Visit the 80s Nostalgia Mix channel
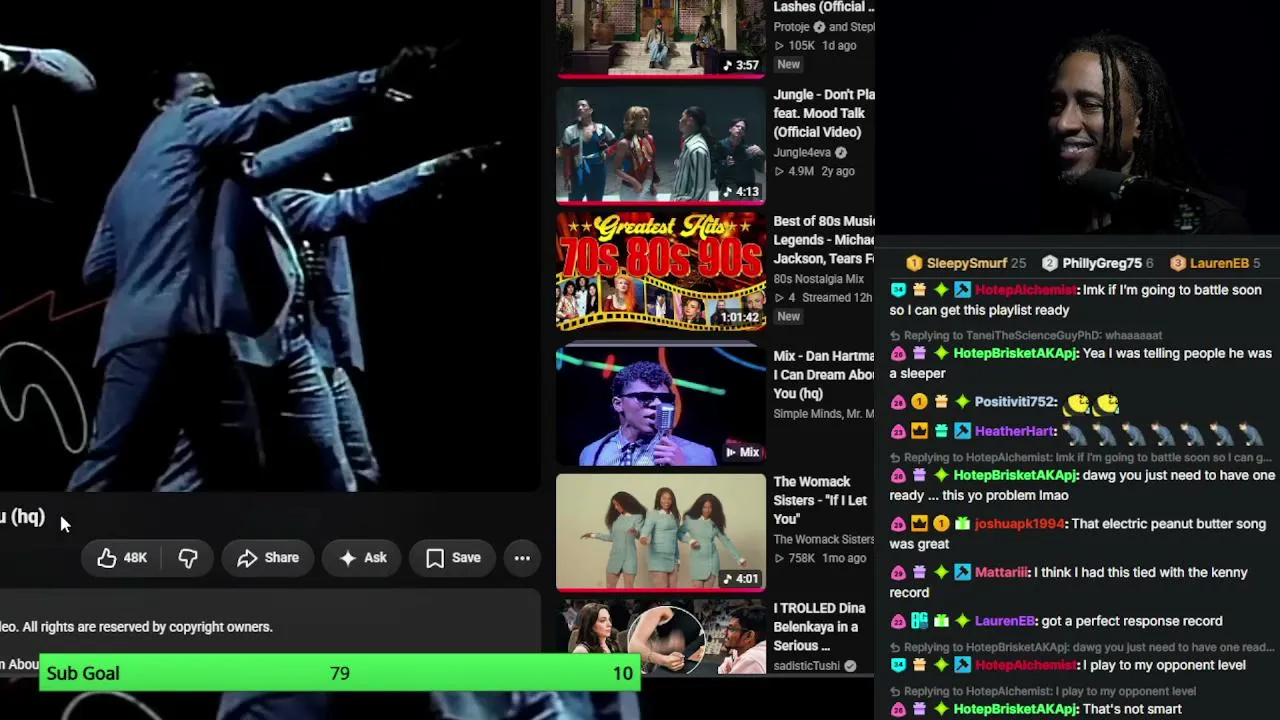This screenshot has height=720, width=1280. [818, 279]
